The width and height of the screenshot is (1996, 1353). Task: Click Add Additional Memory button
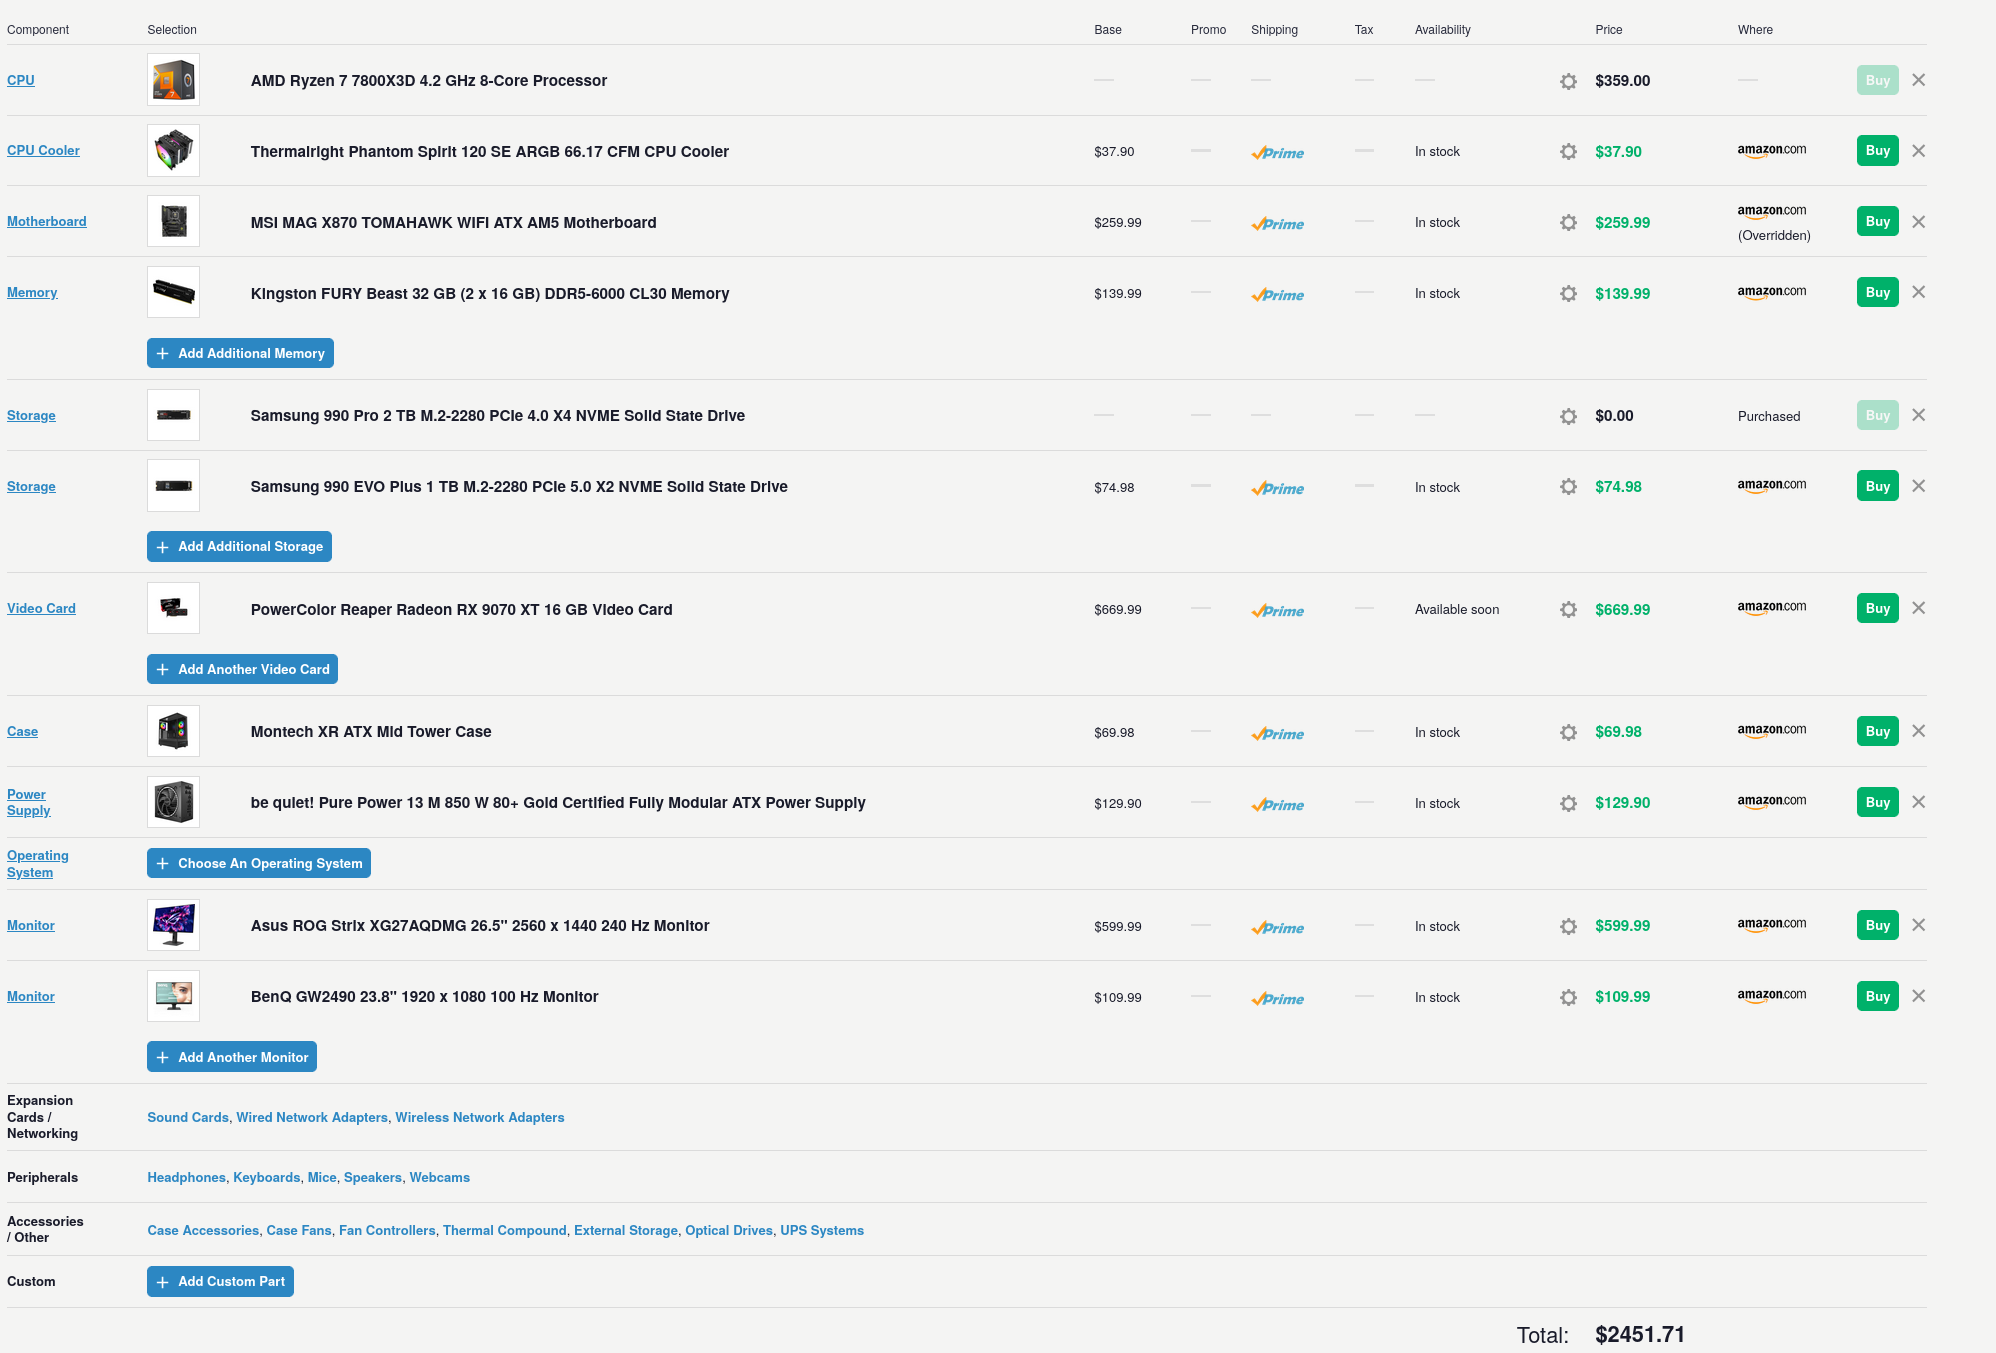click(240, 354)
